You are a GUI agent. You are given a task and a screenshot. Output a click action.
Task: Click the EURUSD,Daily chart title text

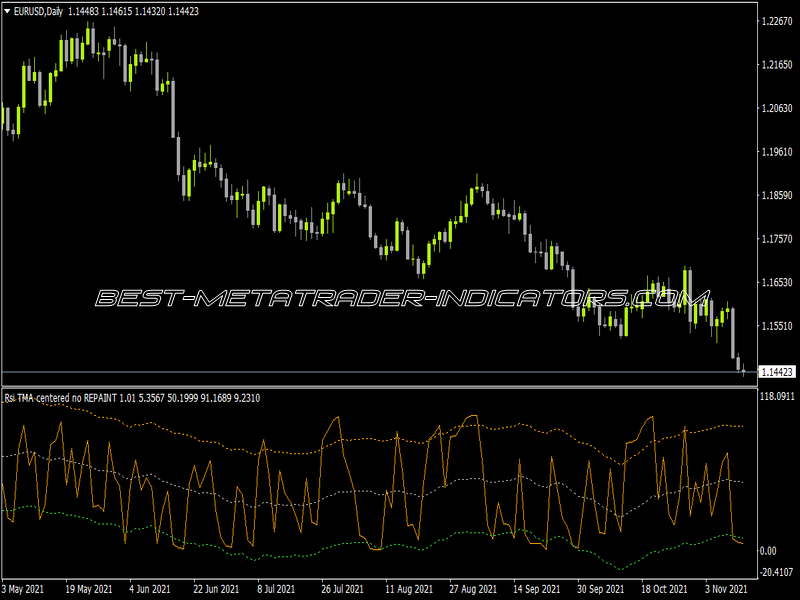coord(38,11)
